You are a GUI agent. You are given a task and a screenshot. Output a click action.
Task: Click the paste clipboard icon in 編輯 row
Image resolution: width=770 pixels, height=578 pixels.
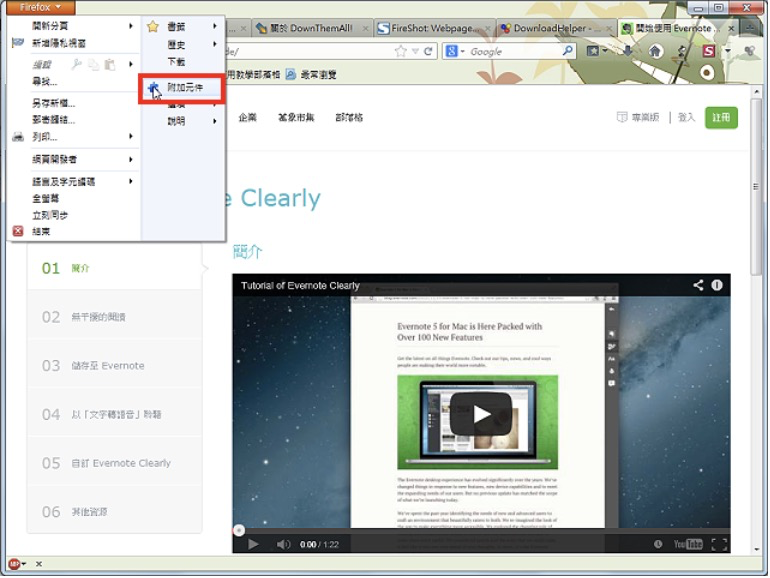tap(110, 64)
